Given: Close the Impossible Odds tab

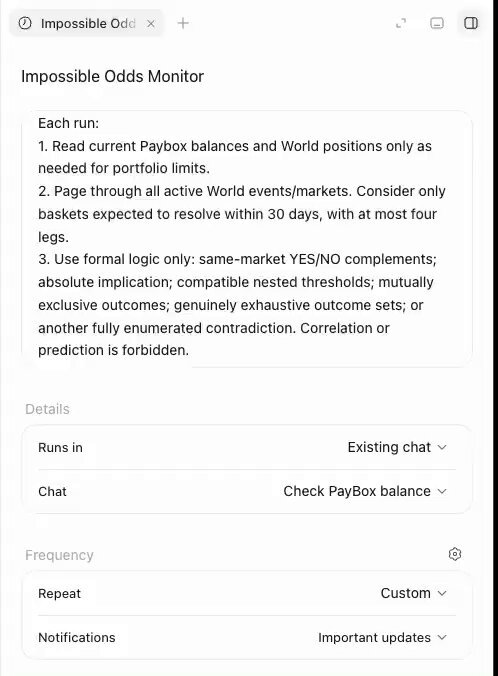Looking at the screenshot, I should [x=150, y=24].
